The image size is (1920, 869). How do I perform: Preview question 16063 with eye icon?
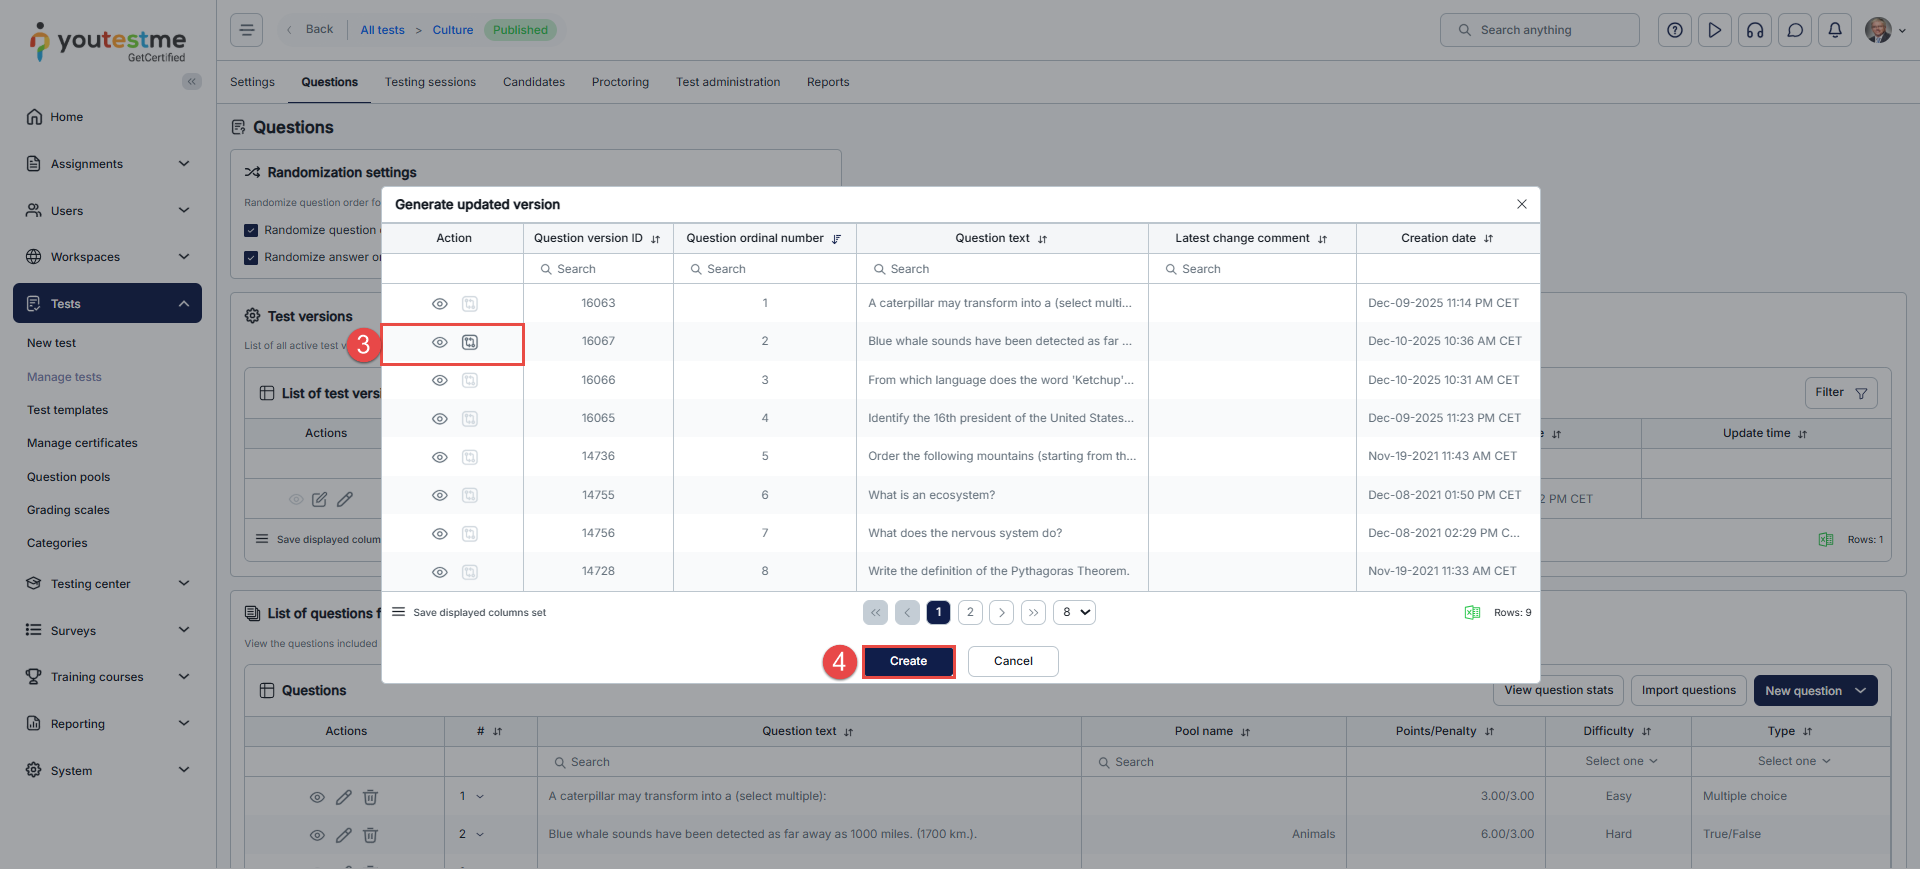point(439,304)
